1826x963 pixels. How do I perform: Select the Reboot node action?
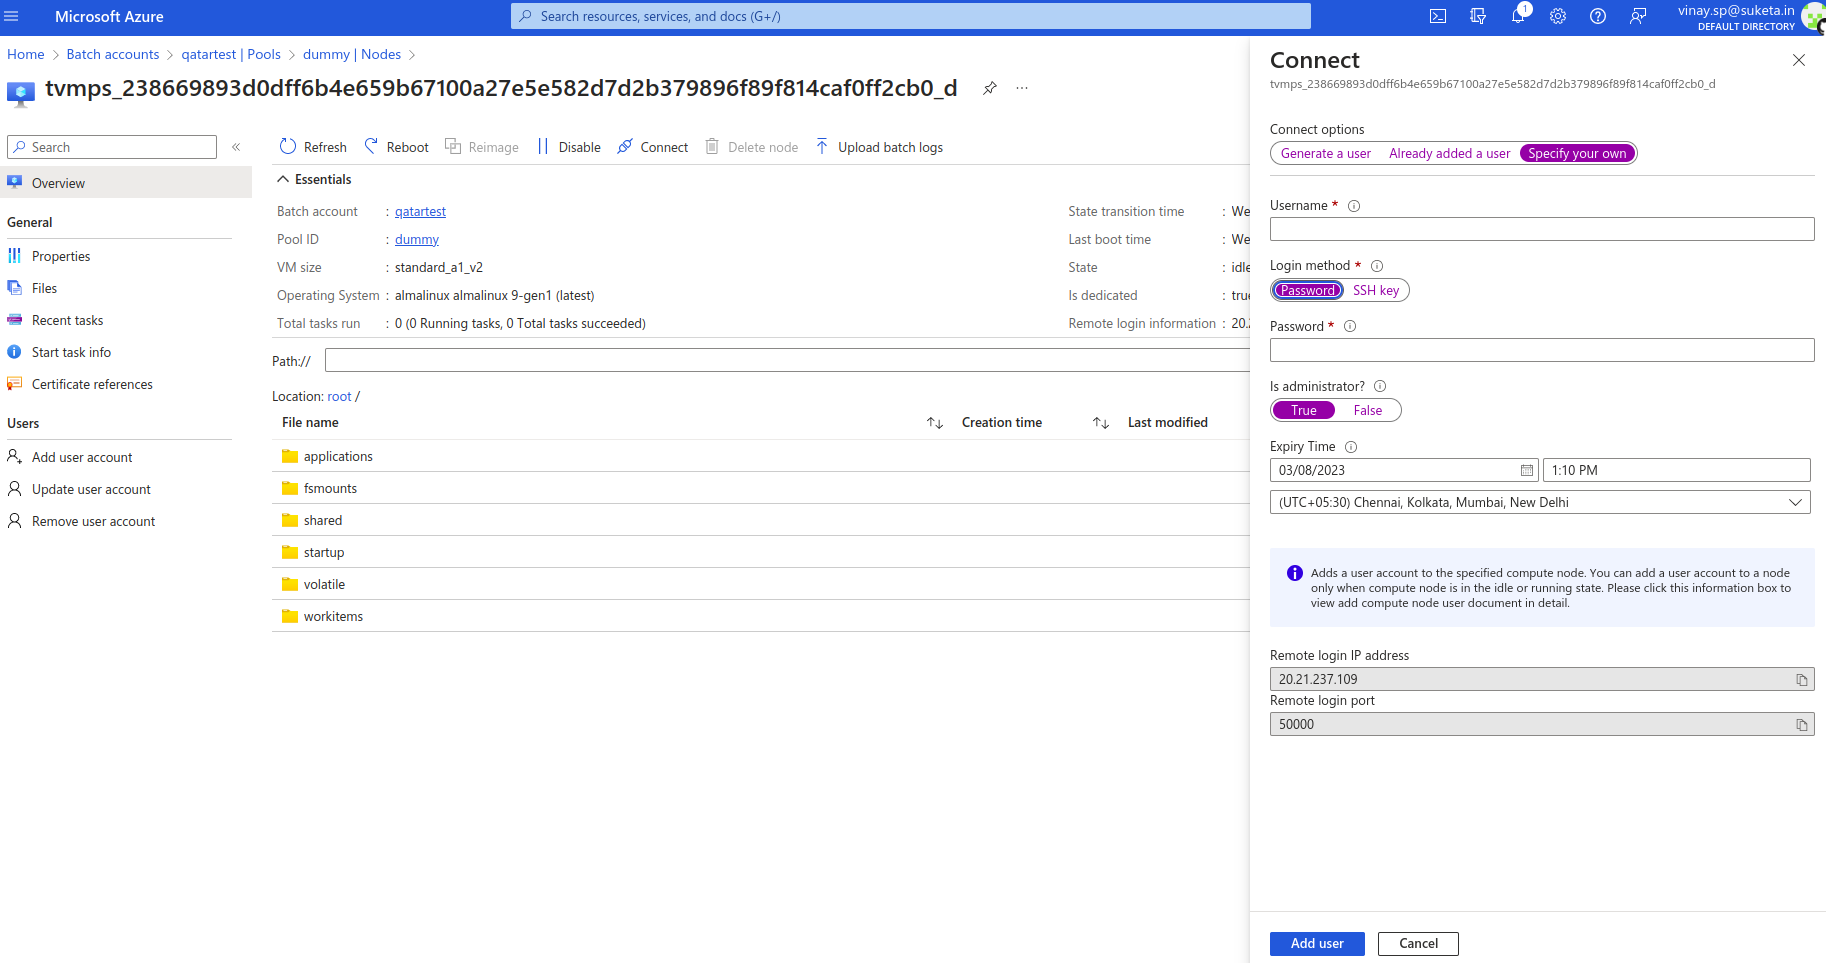[396, 146]
